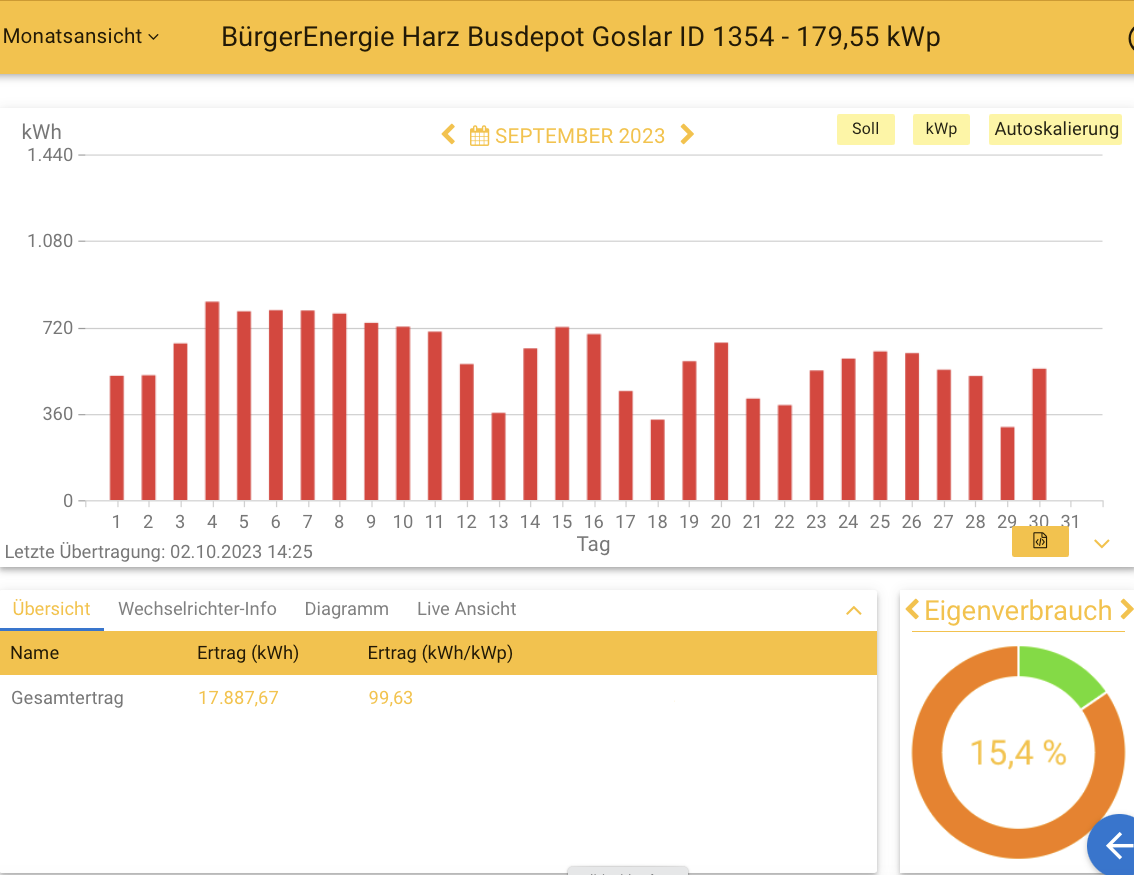Click the code file export icon
Image resolution: width=1134 pixels, height=875 pixels.
tap(1040, 541)
